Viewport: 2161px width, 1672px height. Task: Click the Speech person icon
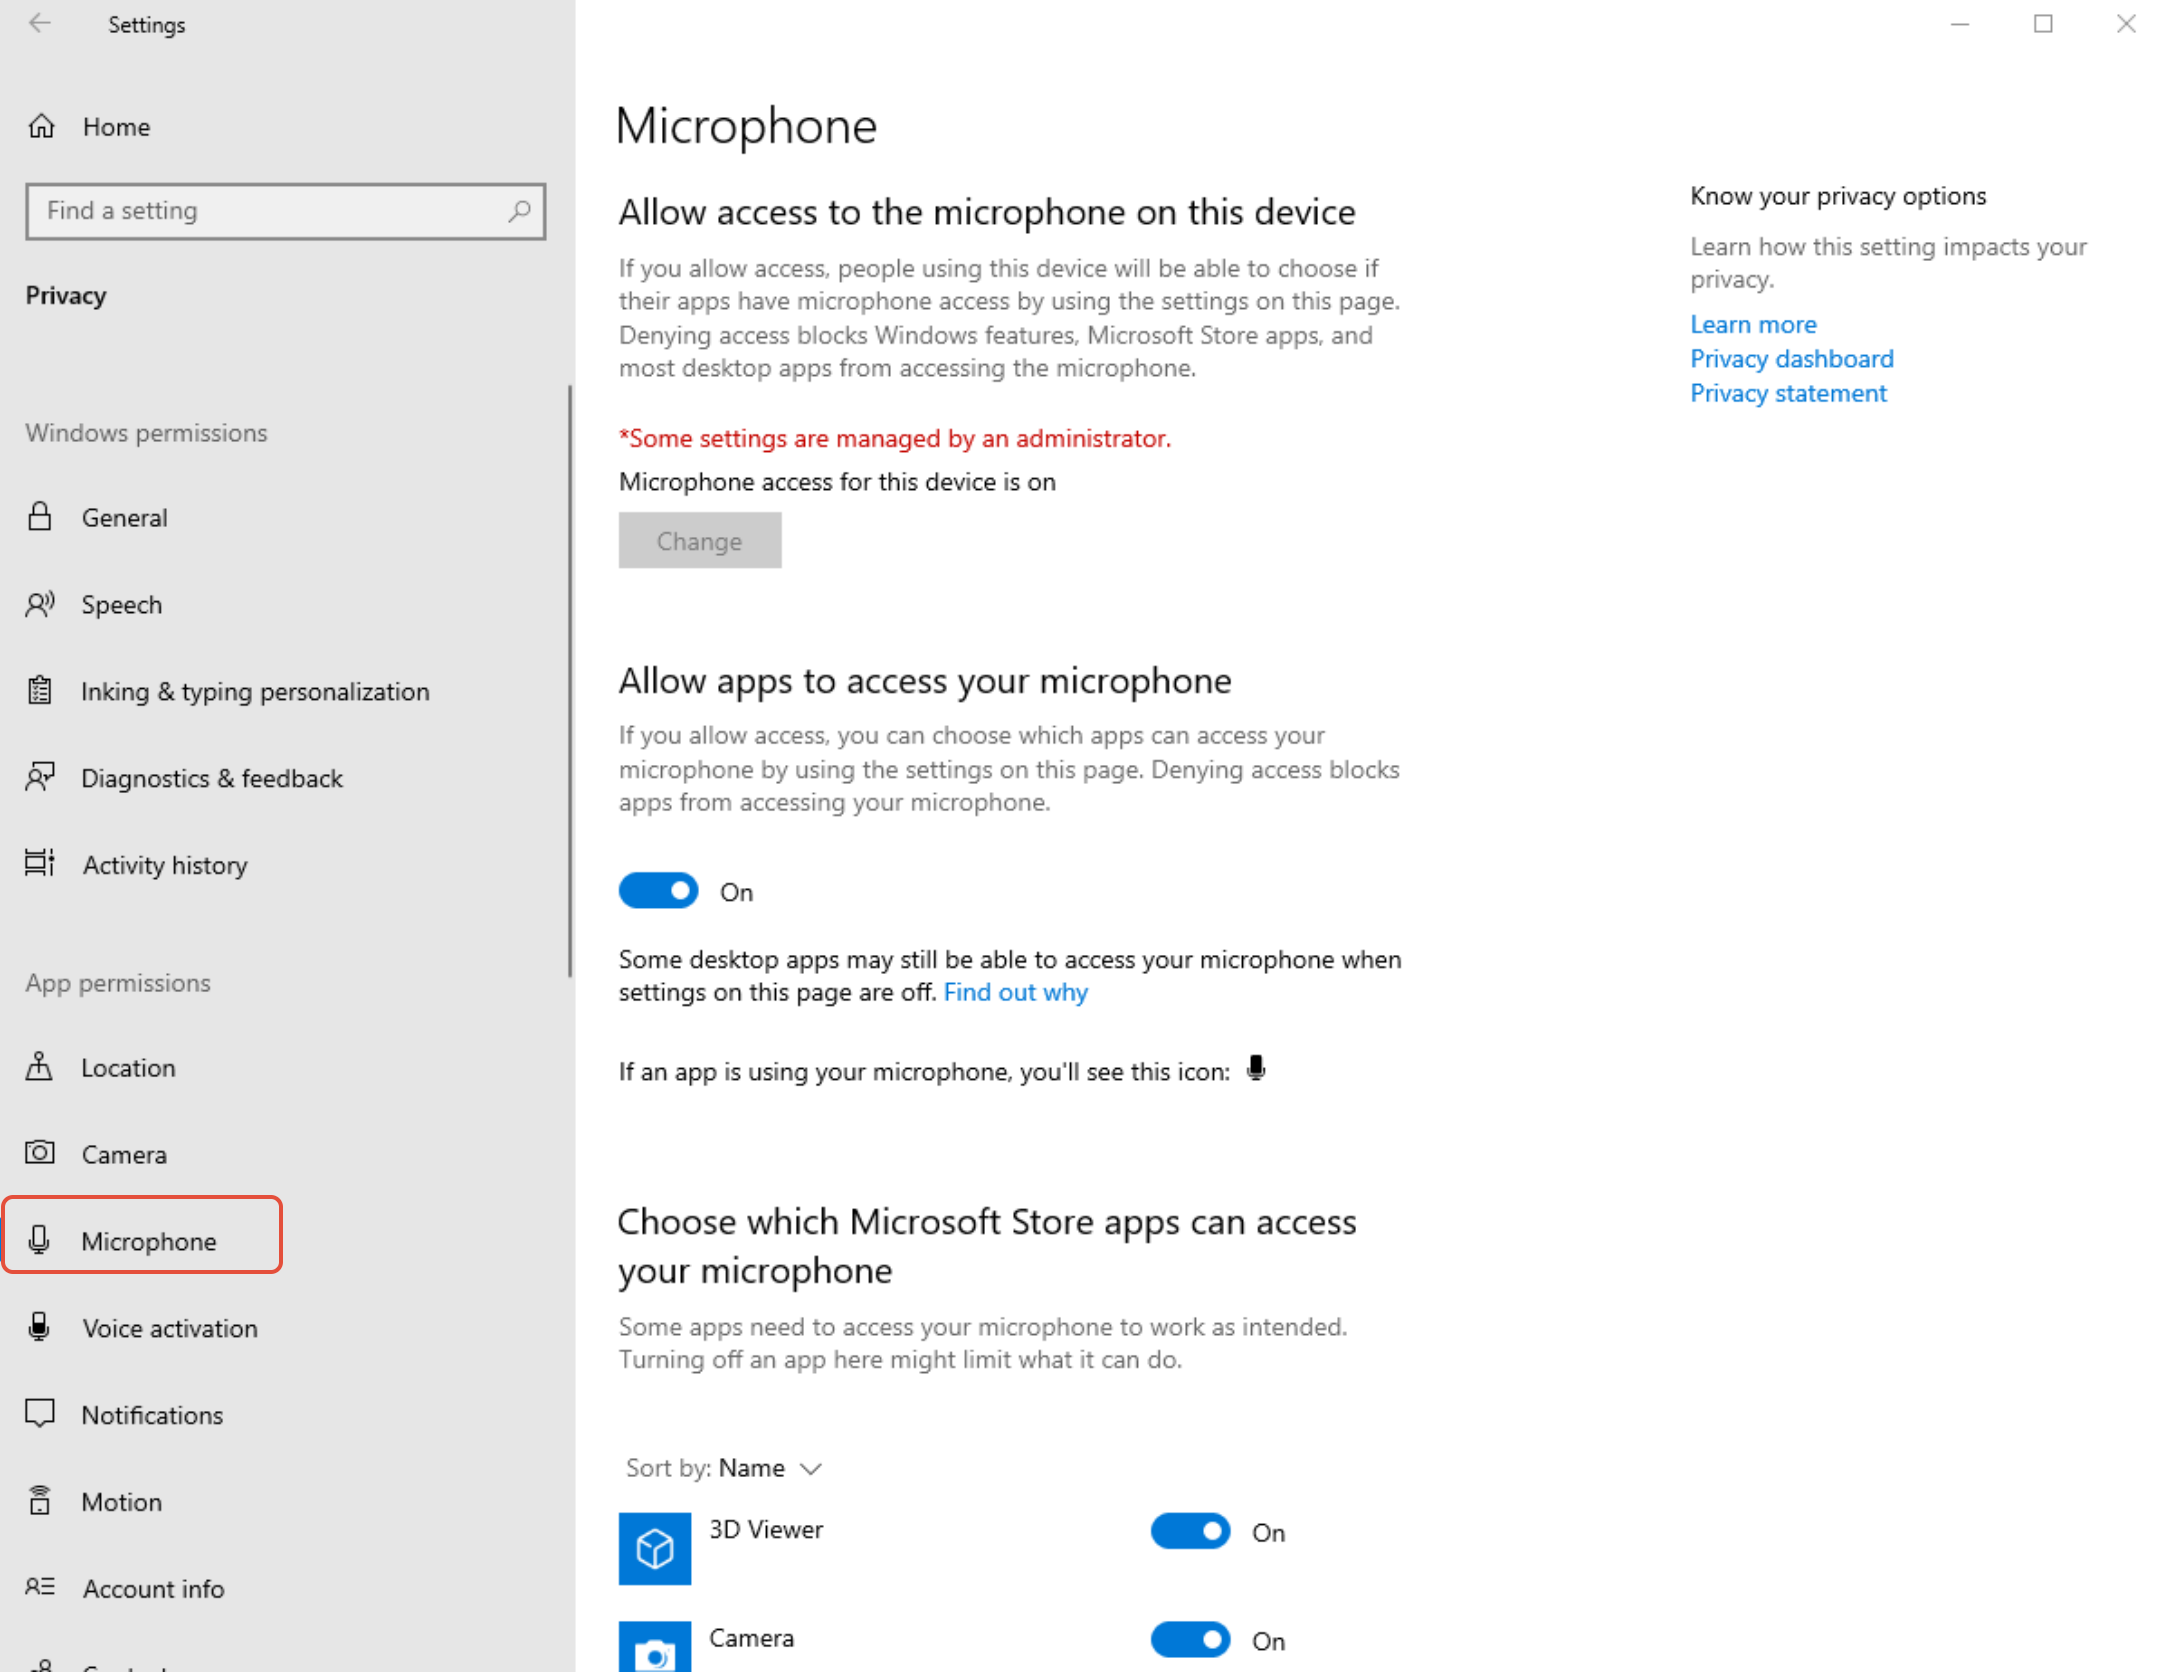40,605
